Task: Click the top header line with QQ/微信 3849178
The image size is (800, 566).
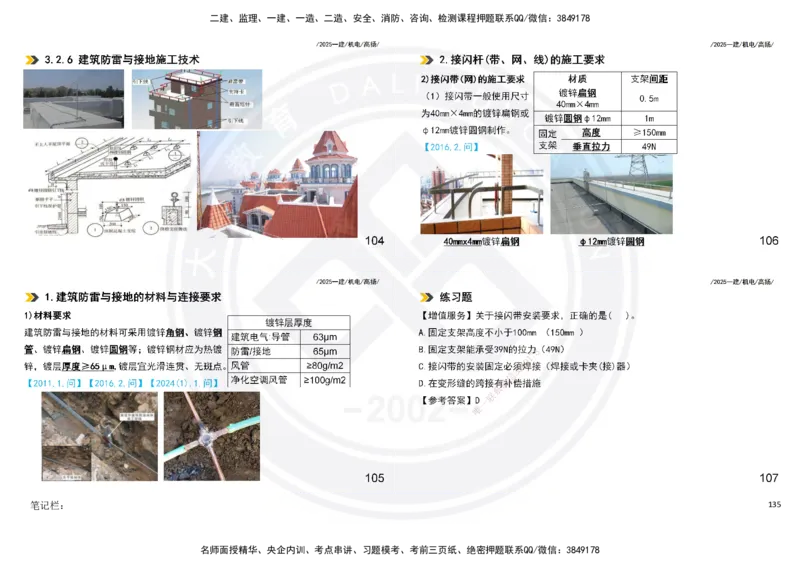Action: (400, 18)
